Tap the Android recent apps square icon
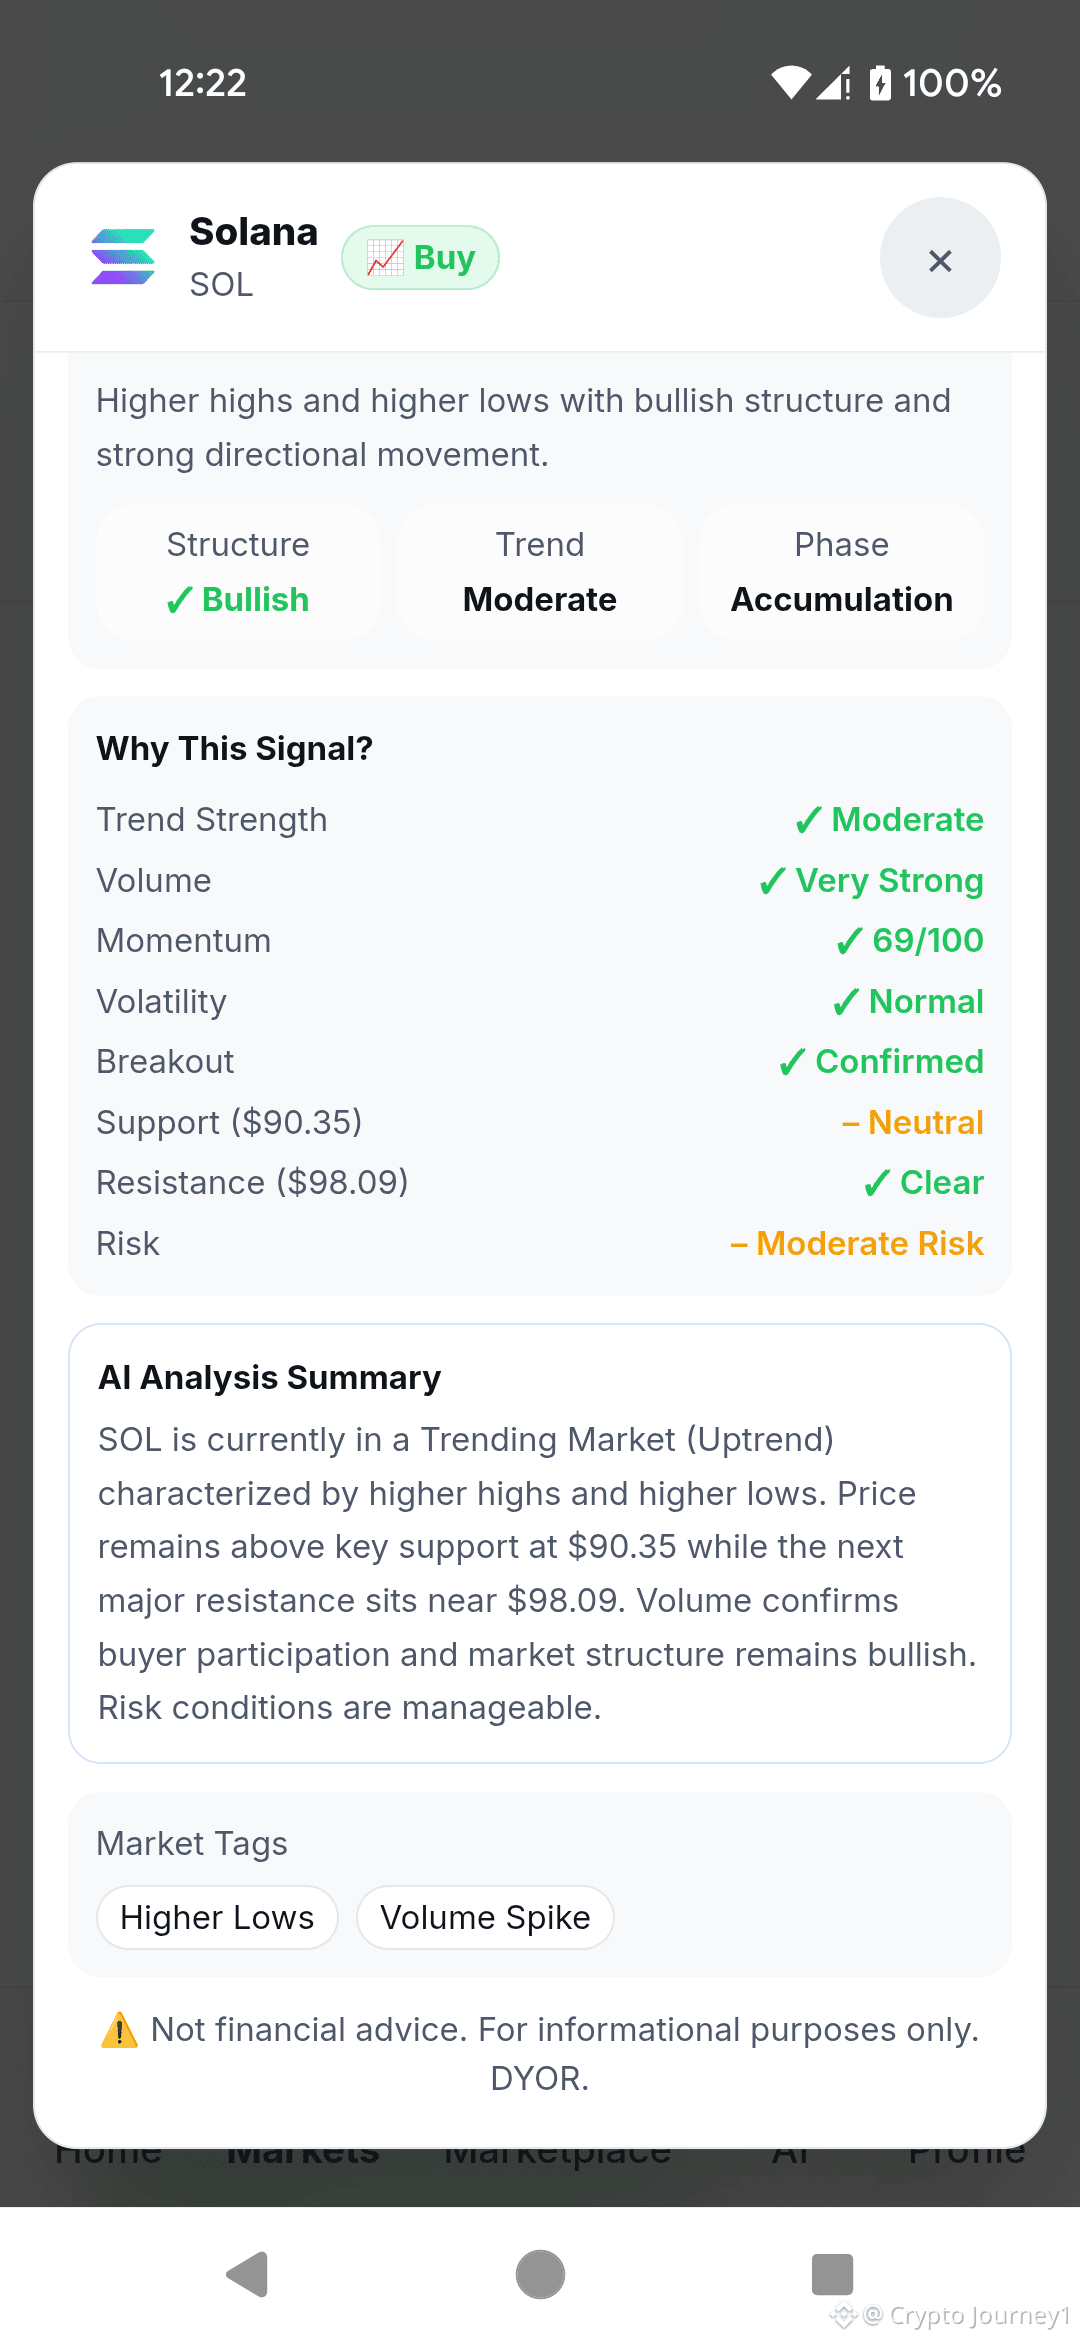1080x2340 pixels. [832, 2274]
